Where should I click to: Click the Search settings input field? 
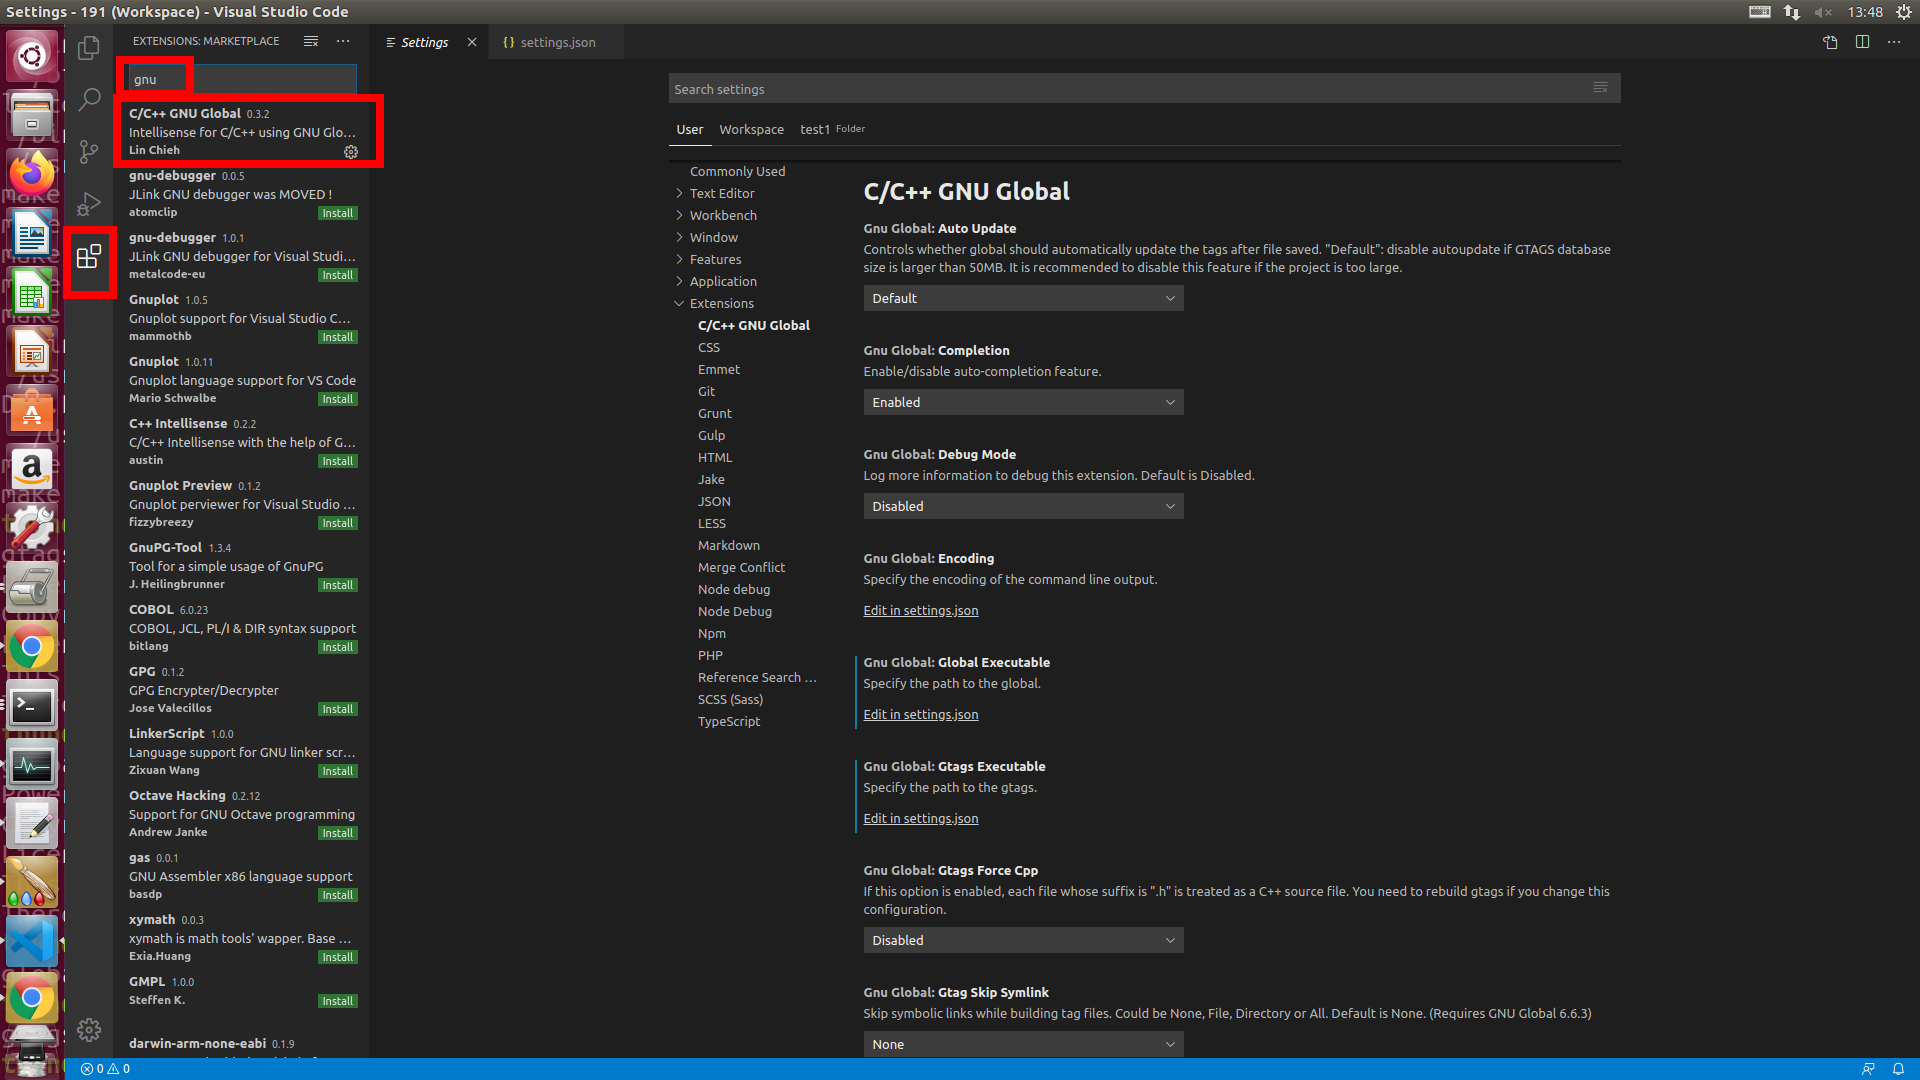click(x=1130, y=89)
